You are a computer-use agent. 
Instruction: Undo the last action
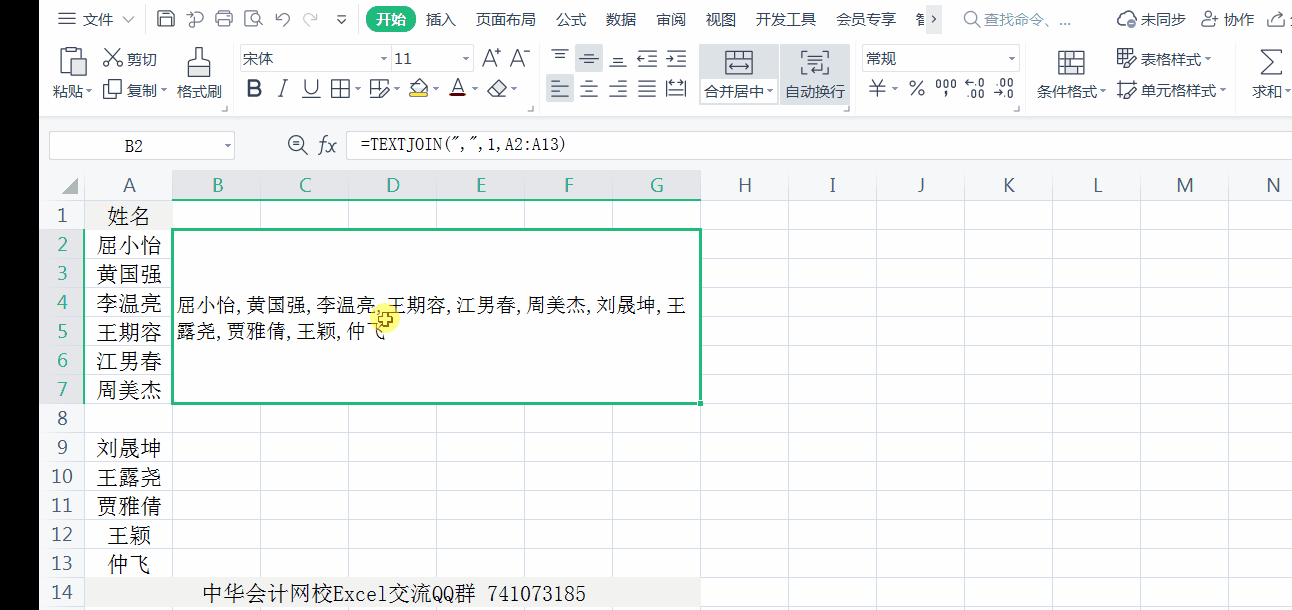(x=282, y=19)
